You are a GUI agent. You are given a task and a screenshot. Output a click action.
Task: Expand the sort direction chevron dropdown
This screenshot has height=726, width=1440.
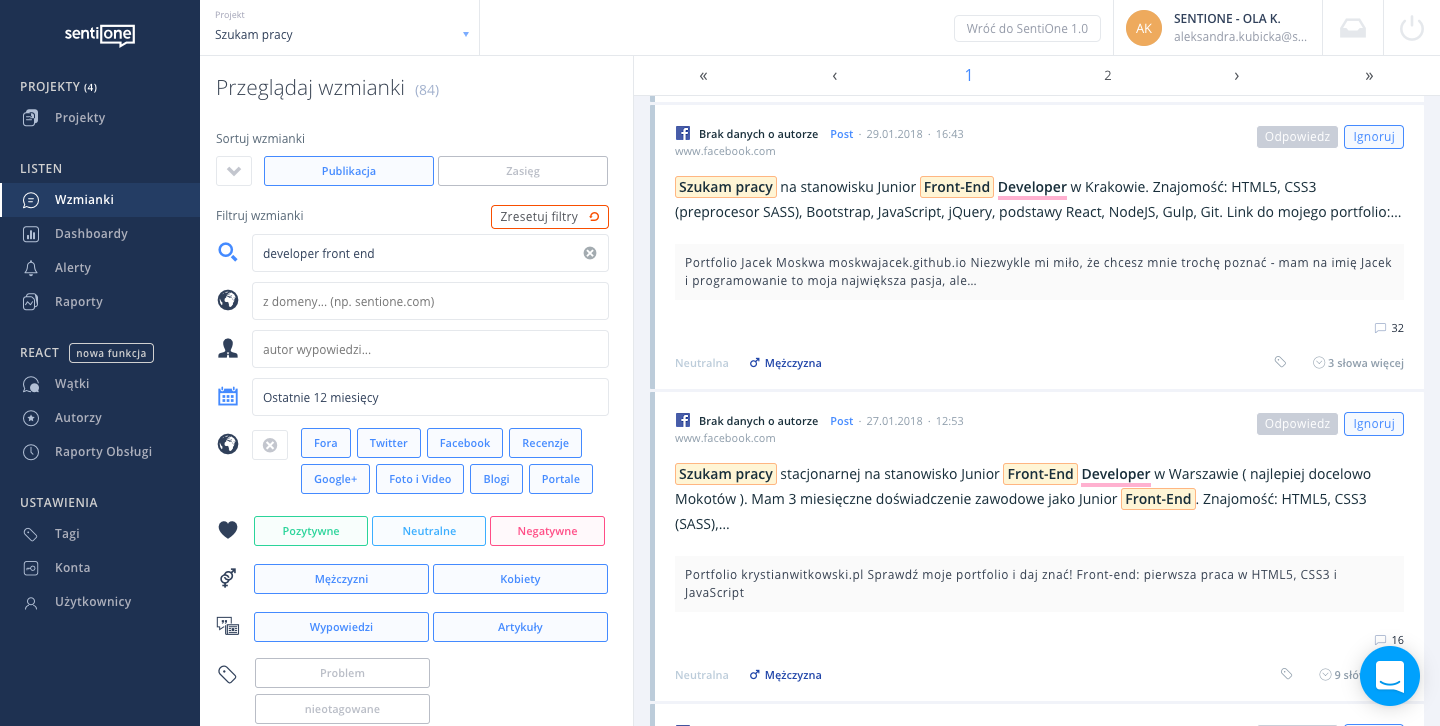[x=234, y=171]
